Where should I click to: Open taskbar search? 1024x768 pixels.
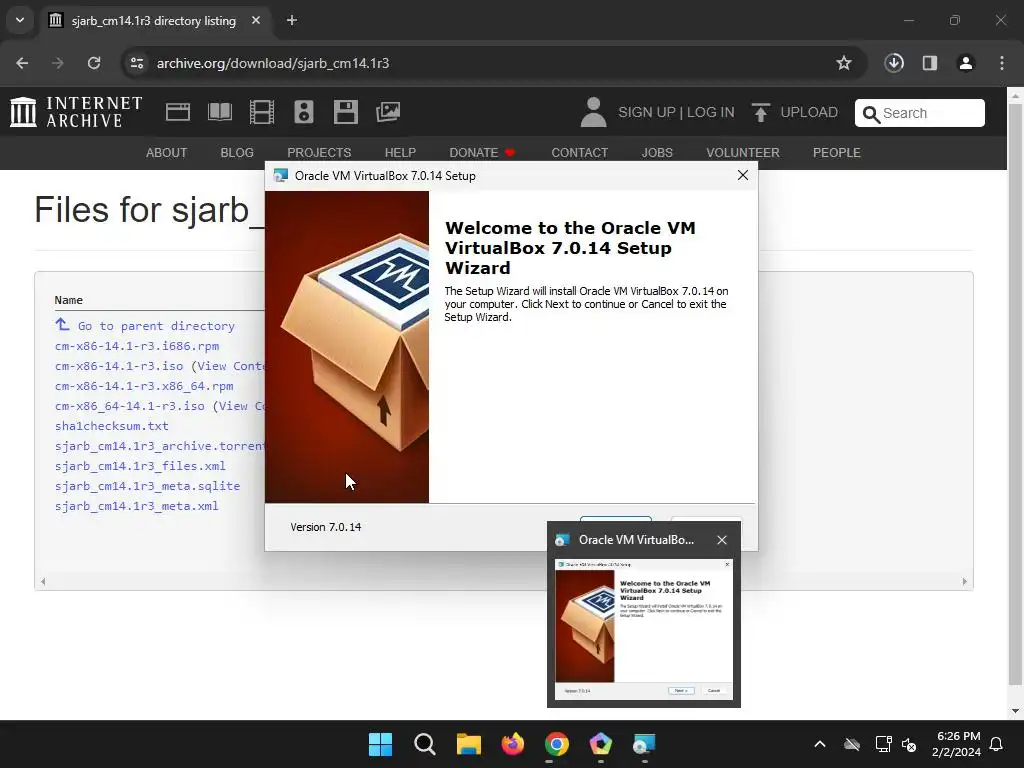click(424, 744)
